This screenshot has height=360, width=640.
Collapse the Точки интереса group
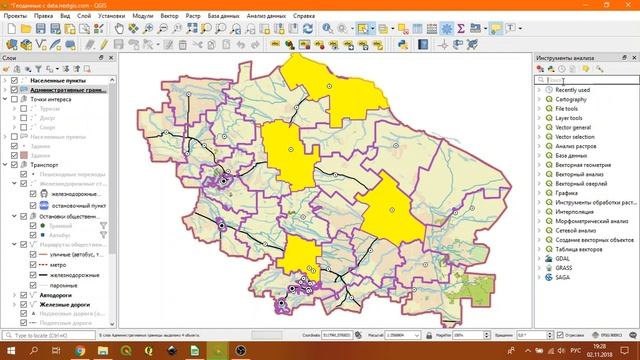point(5,99)
